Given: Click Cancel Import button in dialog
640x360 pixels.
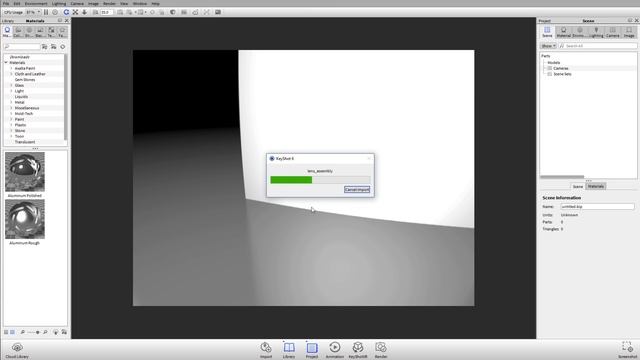Looking at the screenshot, I should click(x=357, y=190).
